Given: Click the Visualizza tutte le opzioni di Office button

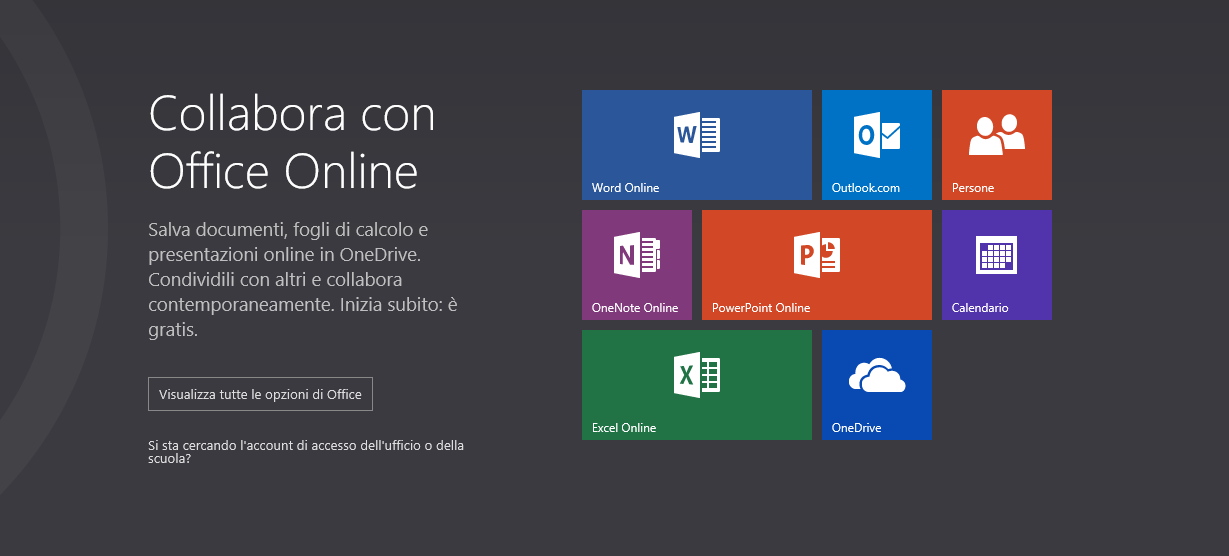Looking at the screenshot, I should tap(260, 394).
